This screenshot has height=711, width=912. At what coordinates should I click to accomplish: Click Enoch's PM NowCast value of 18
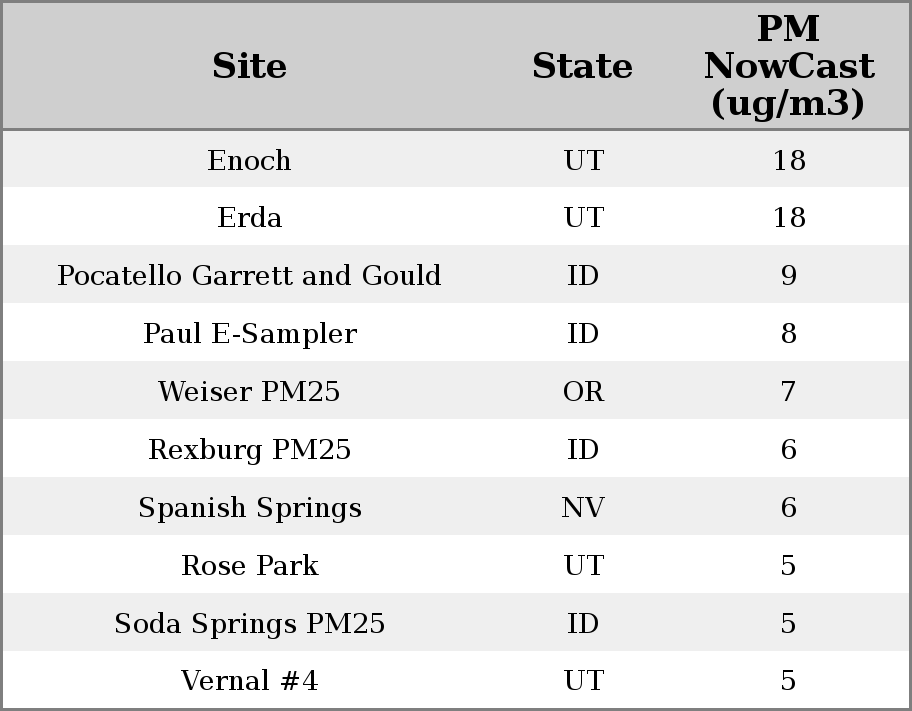[788, 160]
